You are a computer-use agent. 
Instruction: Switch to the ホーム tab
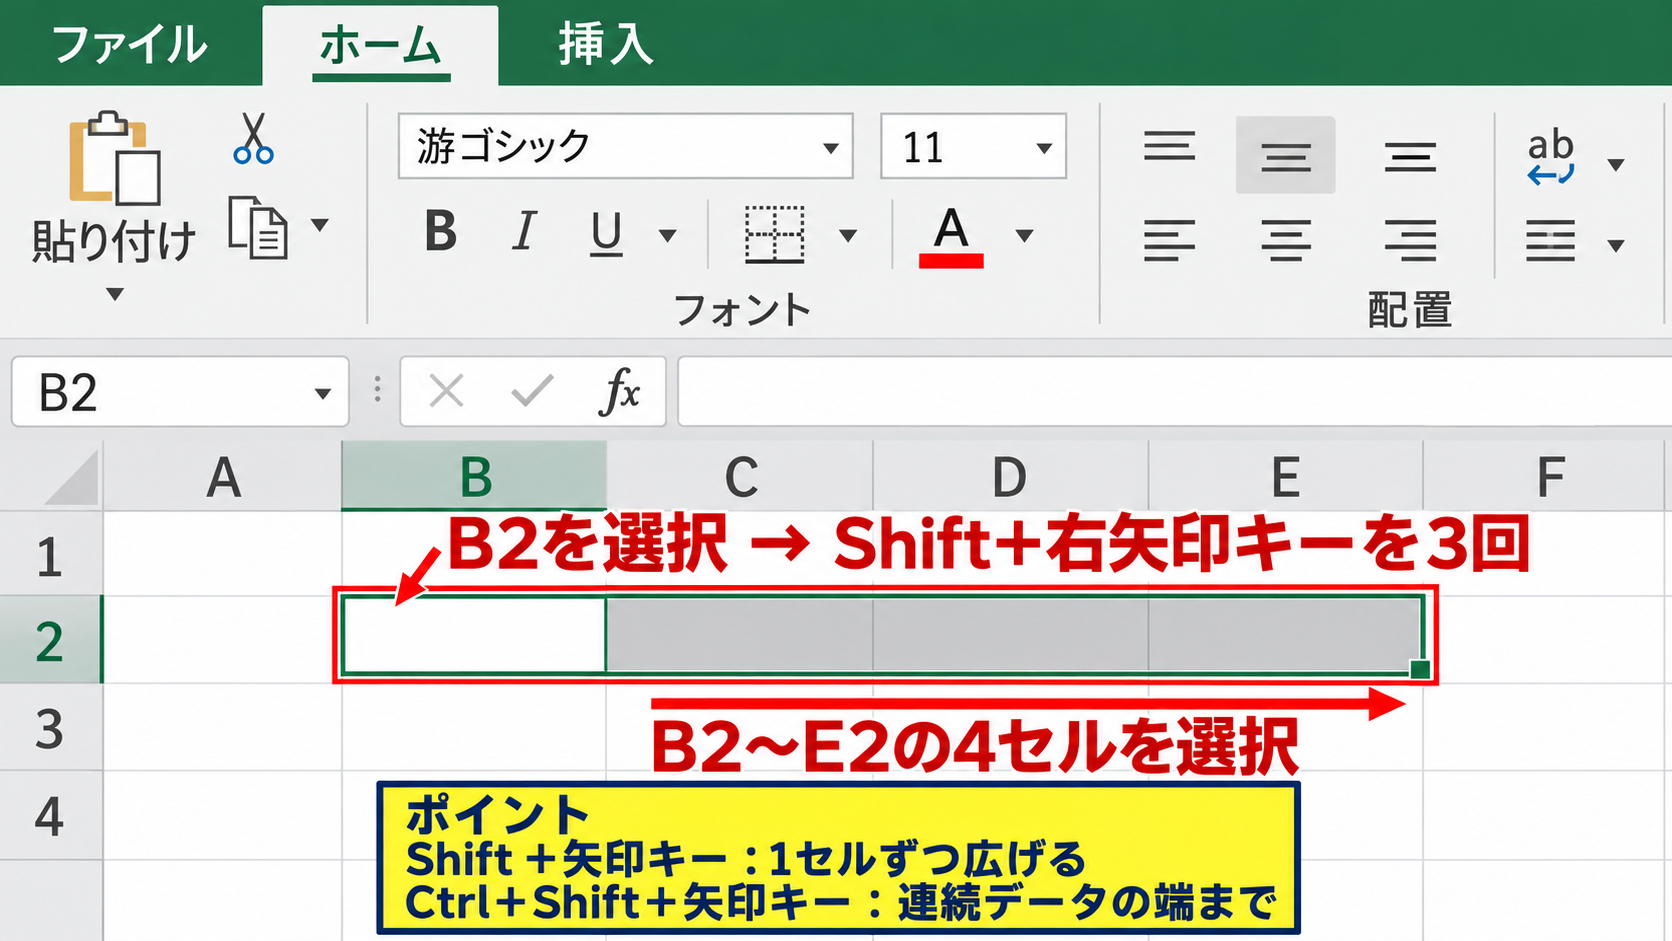(380, 46)
